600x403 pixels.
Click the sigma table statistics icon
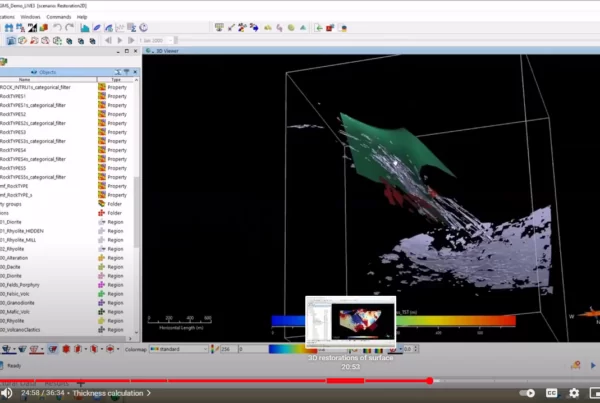pyautogui.click(x=132, y=28)
